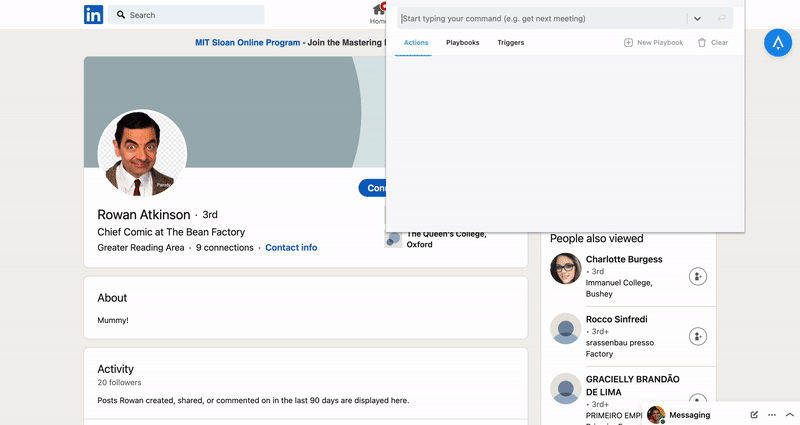Viewport: 800px width, 425px height.
Task: Clear the command history
Action: [713, 43]
